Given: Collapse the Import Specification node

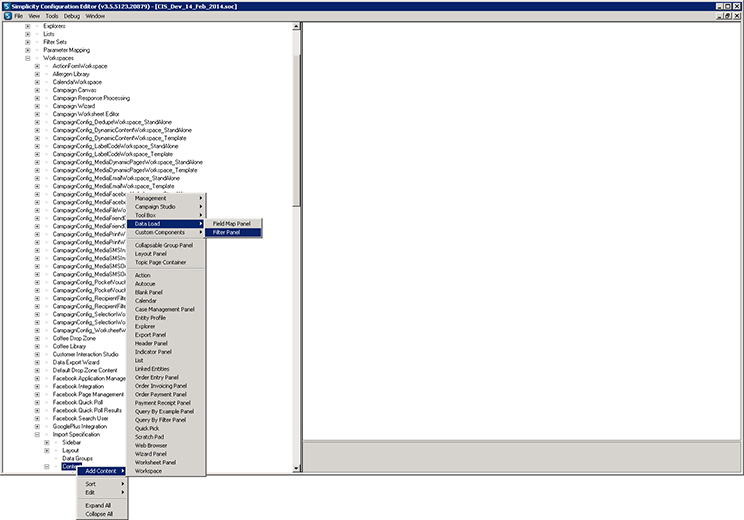Looking at the screenshot, I should [x=37, y=435].
